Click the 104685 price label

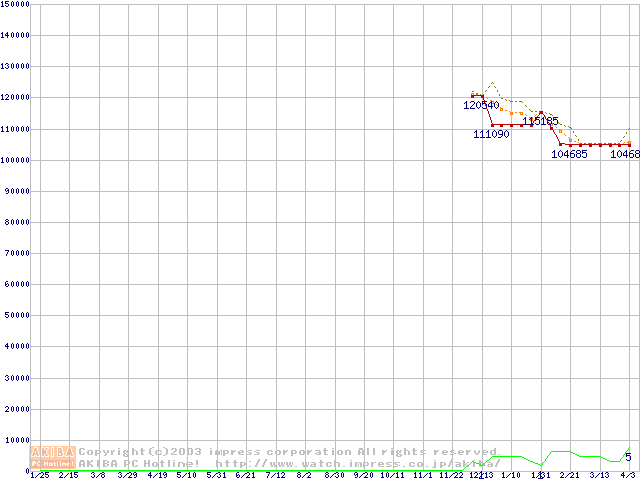pos(569,154)
